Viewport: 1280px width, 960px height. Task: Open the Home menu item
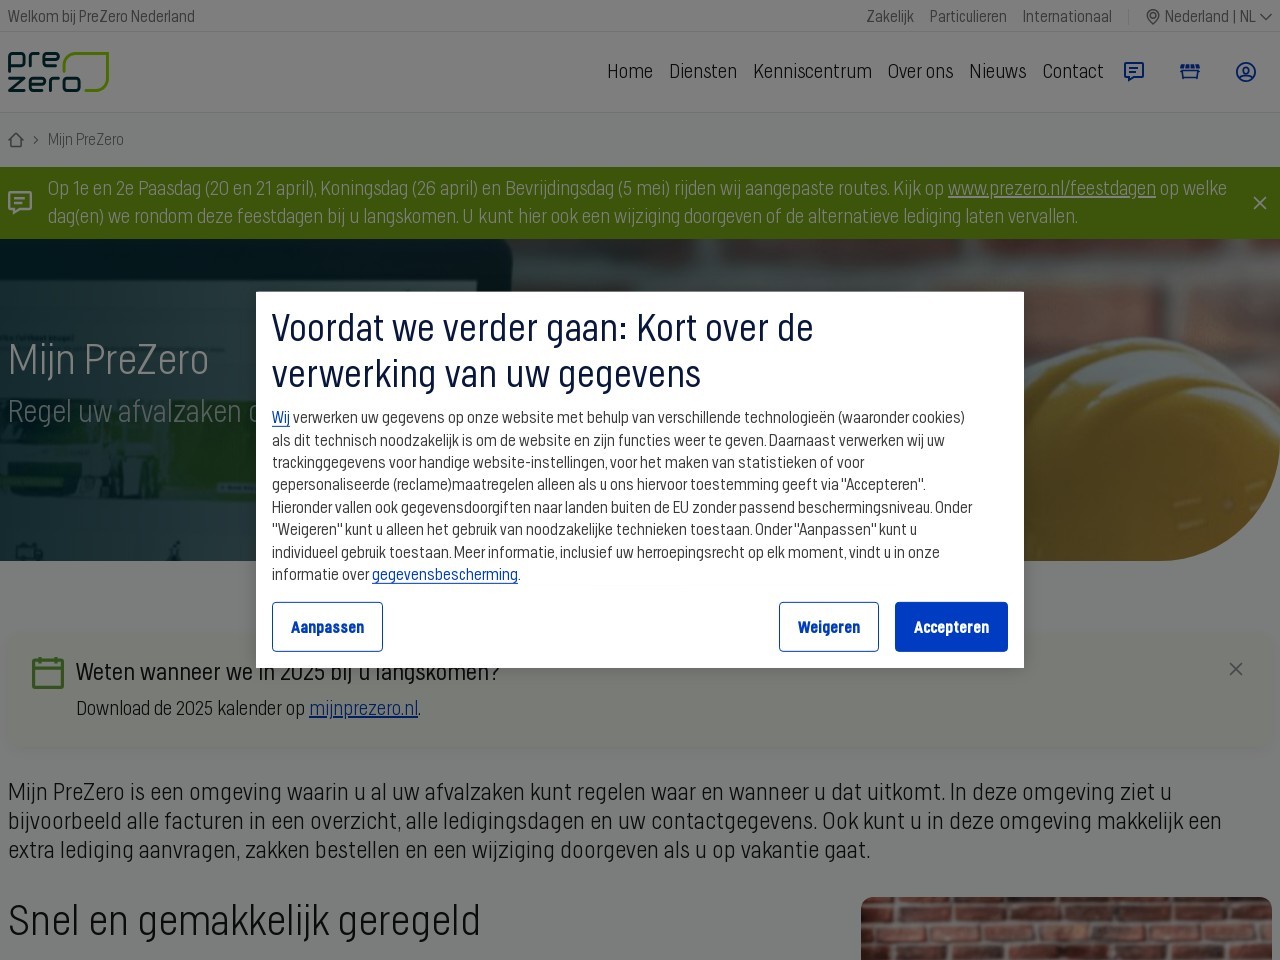coord(630,72)
